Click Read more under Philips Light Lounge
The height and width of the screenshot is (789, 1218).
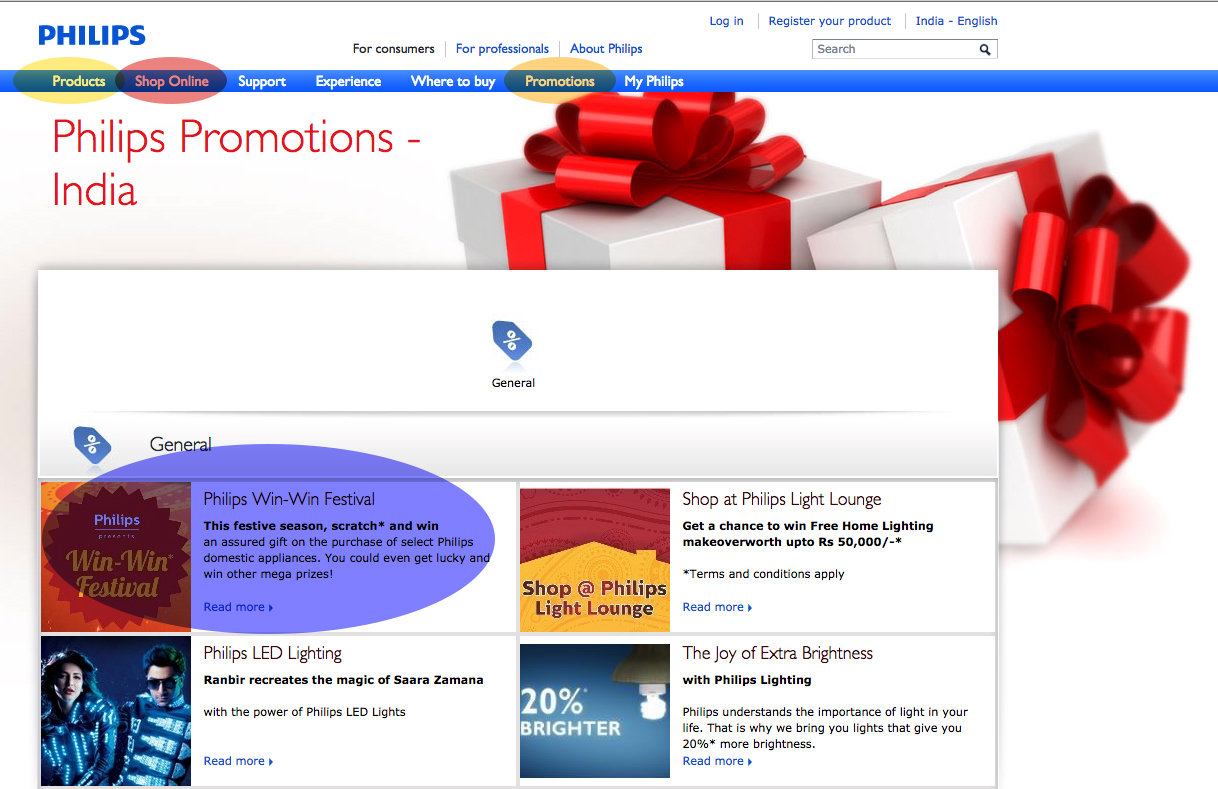(717, 607)
